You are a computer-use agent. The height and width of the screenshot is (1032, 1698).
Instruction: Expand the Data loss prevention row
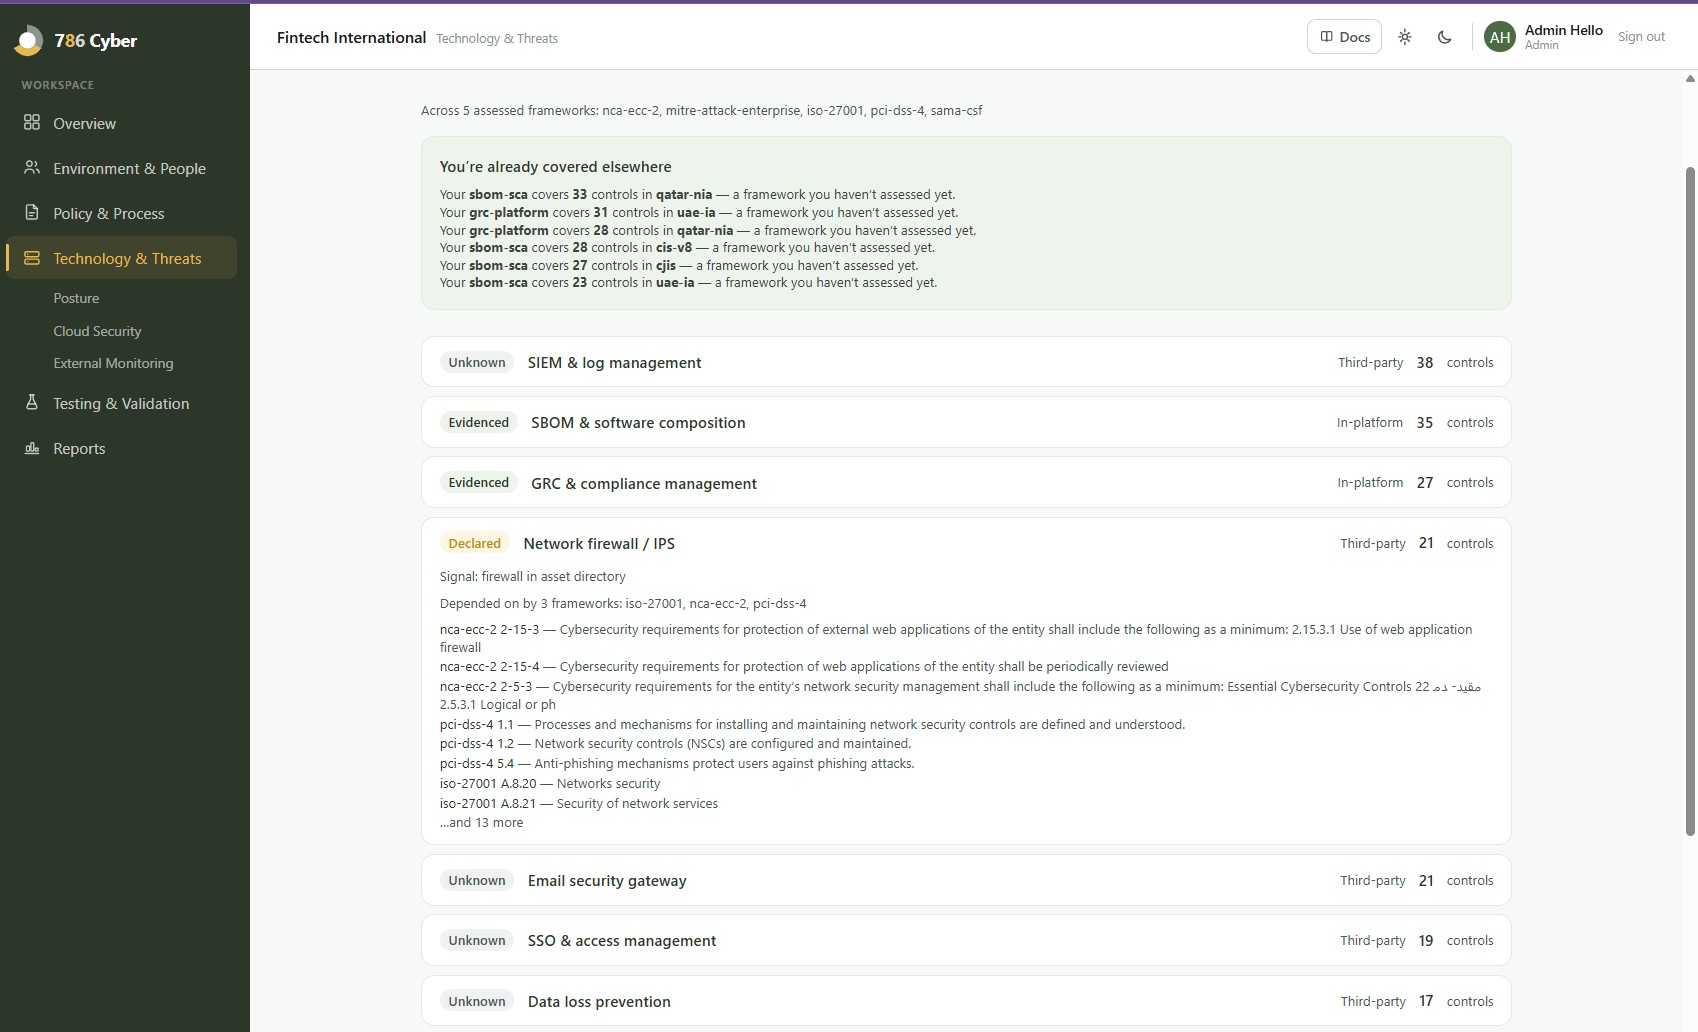[966, 1001]
